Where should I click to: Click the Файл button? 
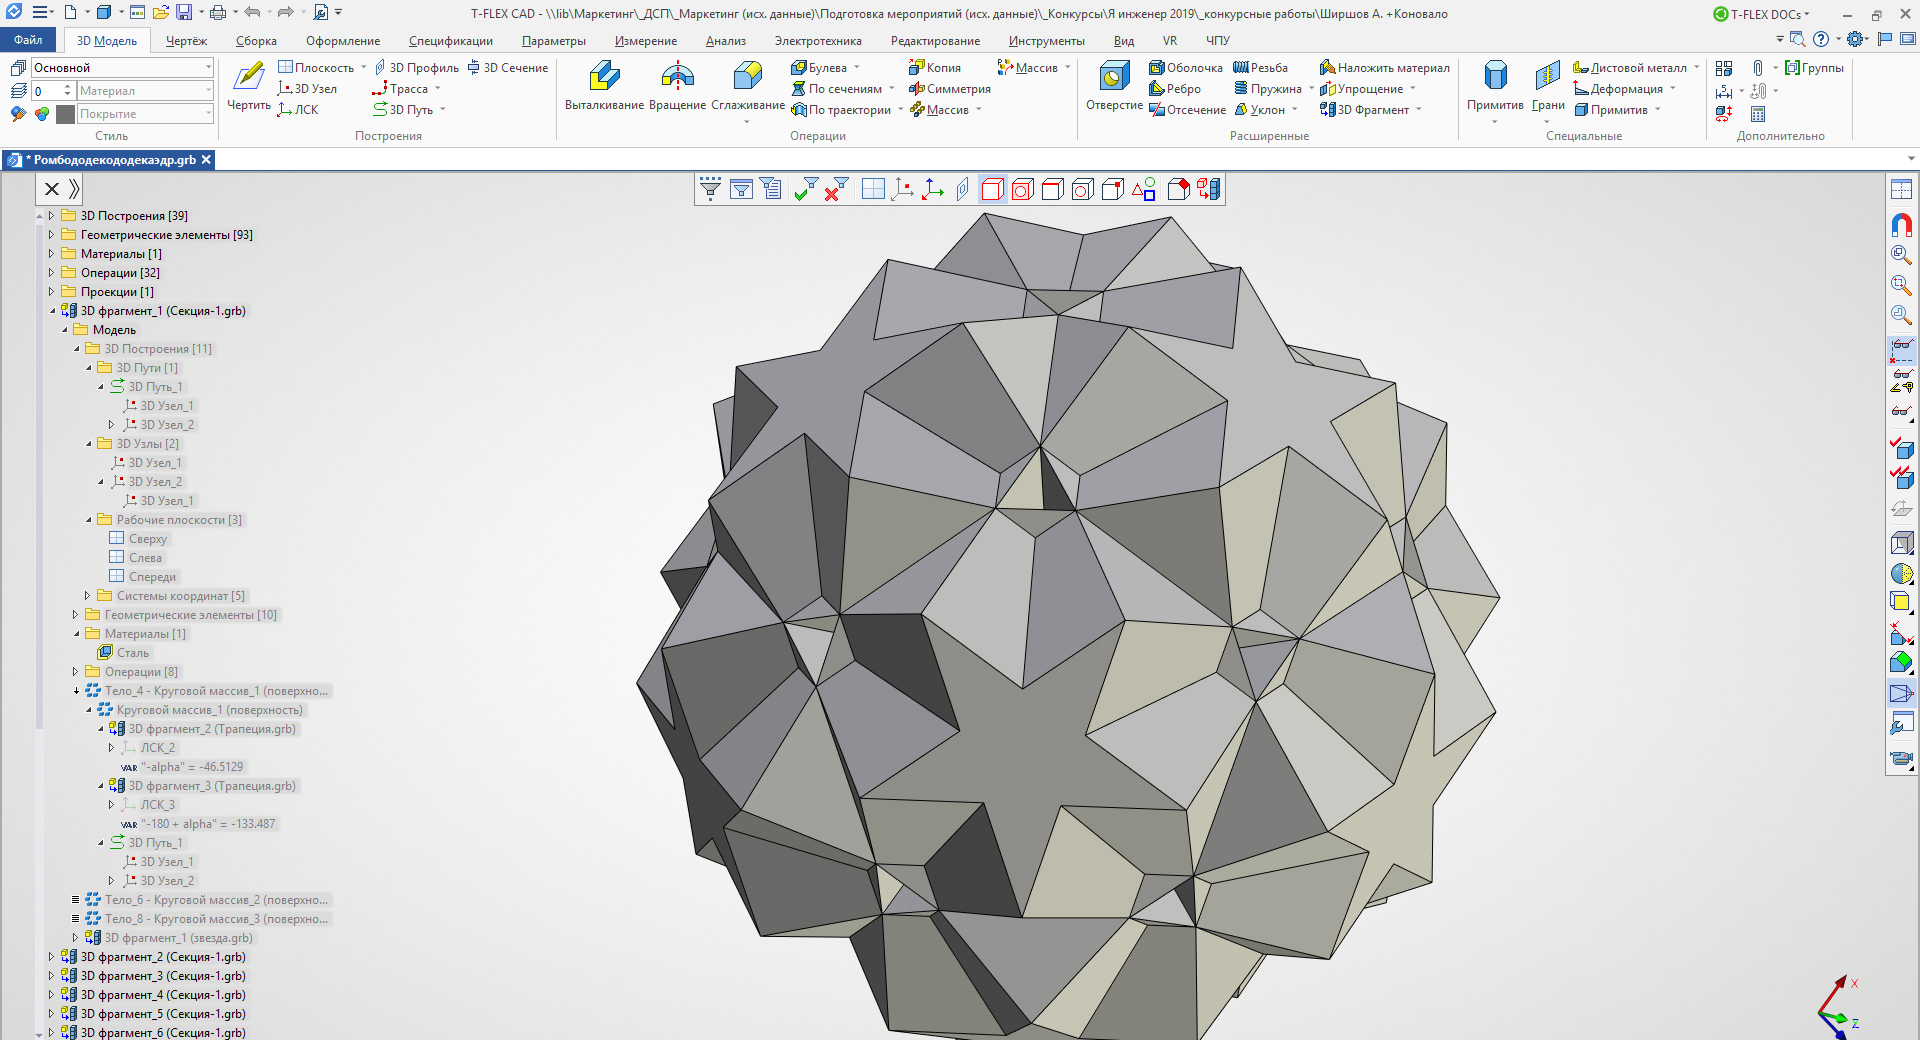point(28,40)
